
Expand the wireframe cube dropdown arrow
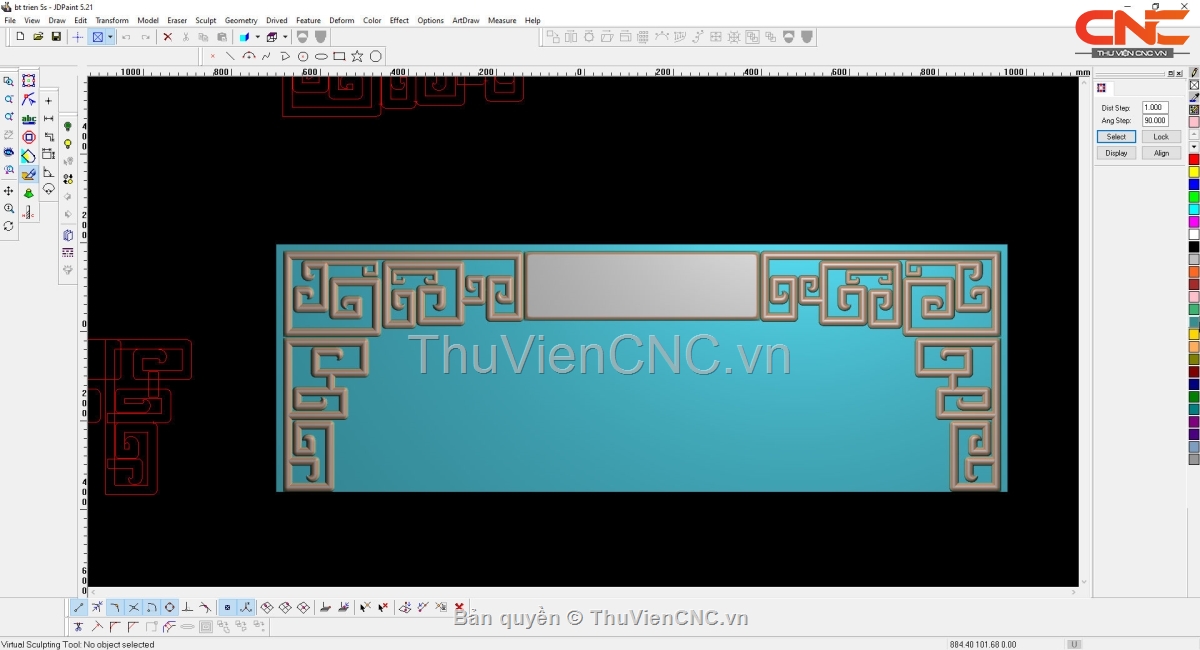pyautogui.click(x=284, y=37)
